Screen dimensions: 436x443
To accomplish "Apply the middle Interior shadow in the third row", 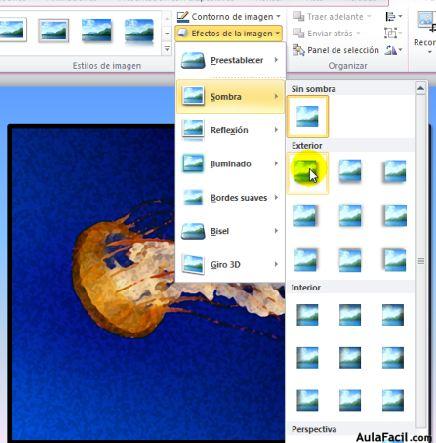I will pos(350,400).
